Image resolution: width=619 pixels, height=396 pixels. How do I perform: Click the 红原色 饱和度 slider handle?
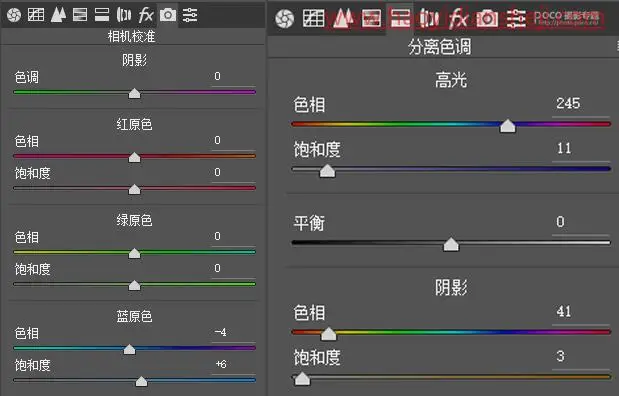[135, 189]
